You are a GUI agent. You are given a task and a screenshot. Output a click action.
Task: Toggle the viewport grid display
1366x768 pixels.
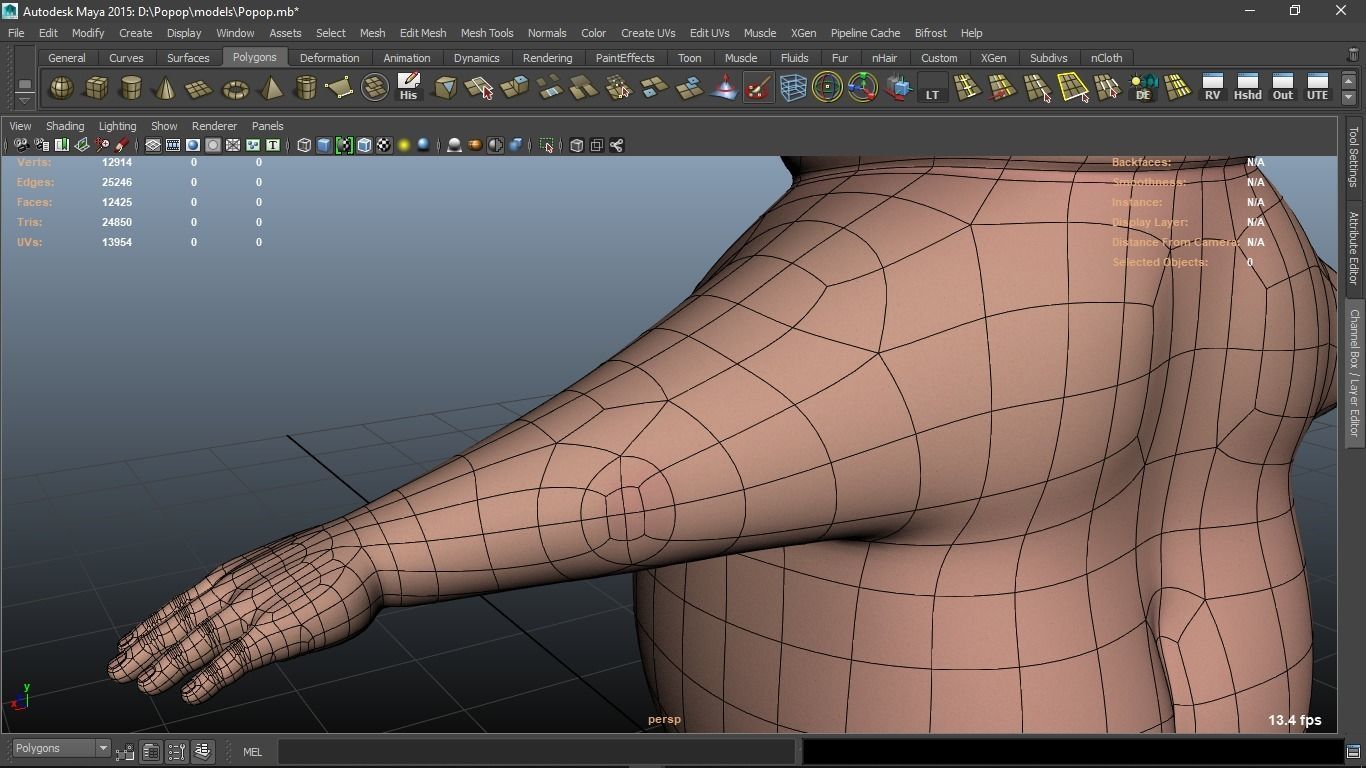[153, 145]
